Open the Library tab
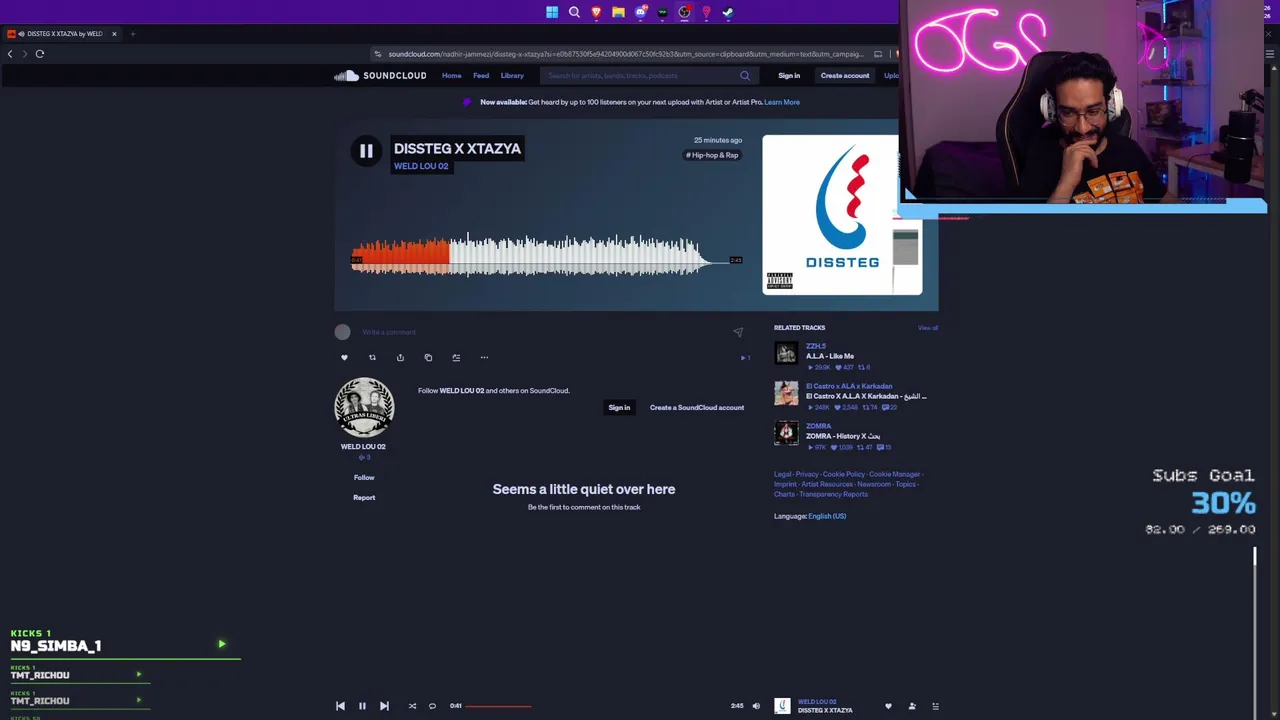The image size is (1280, 720). click(512, 76)
